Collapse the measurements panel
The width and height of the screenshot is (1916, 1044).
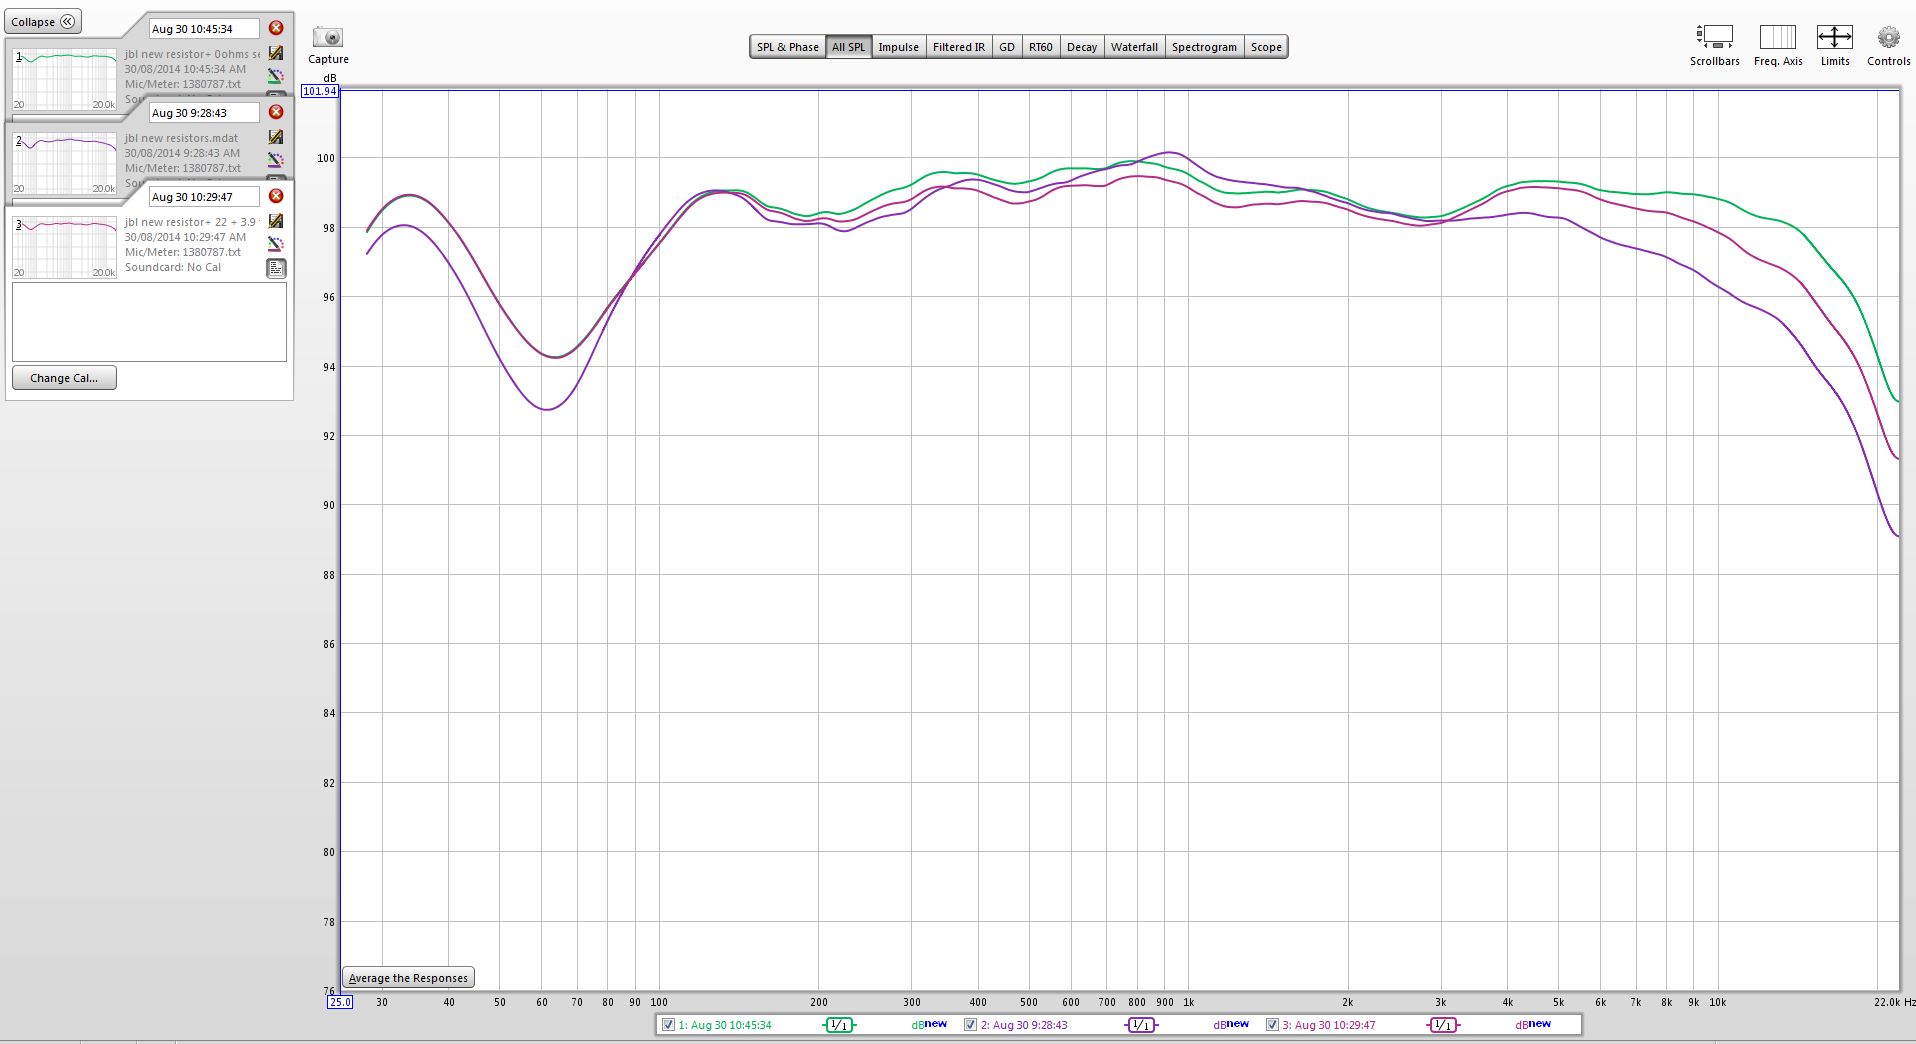pyautogui.click(x=43, y=22)
